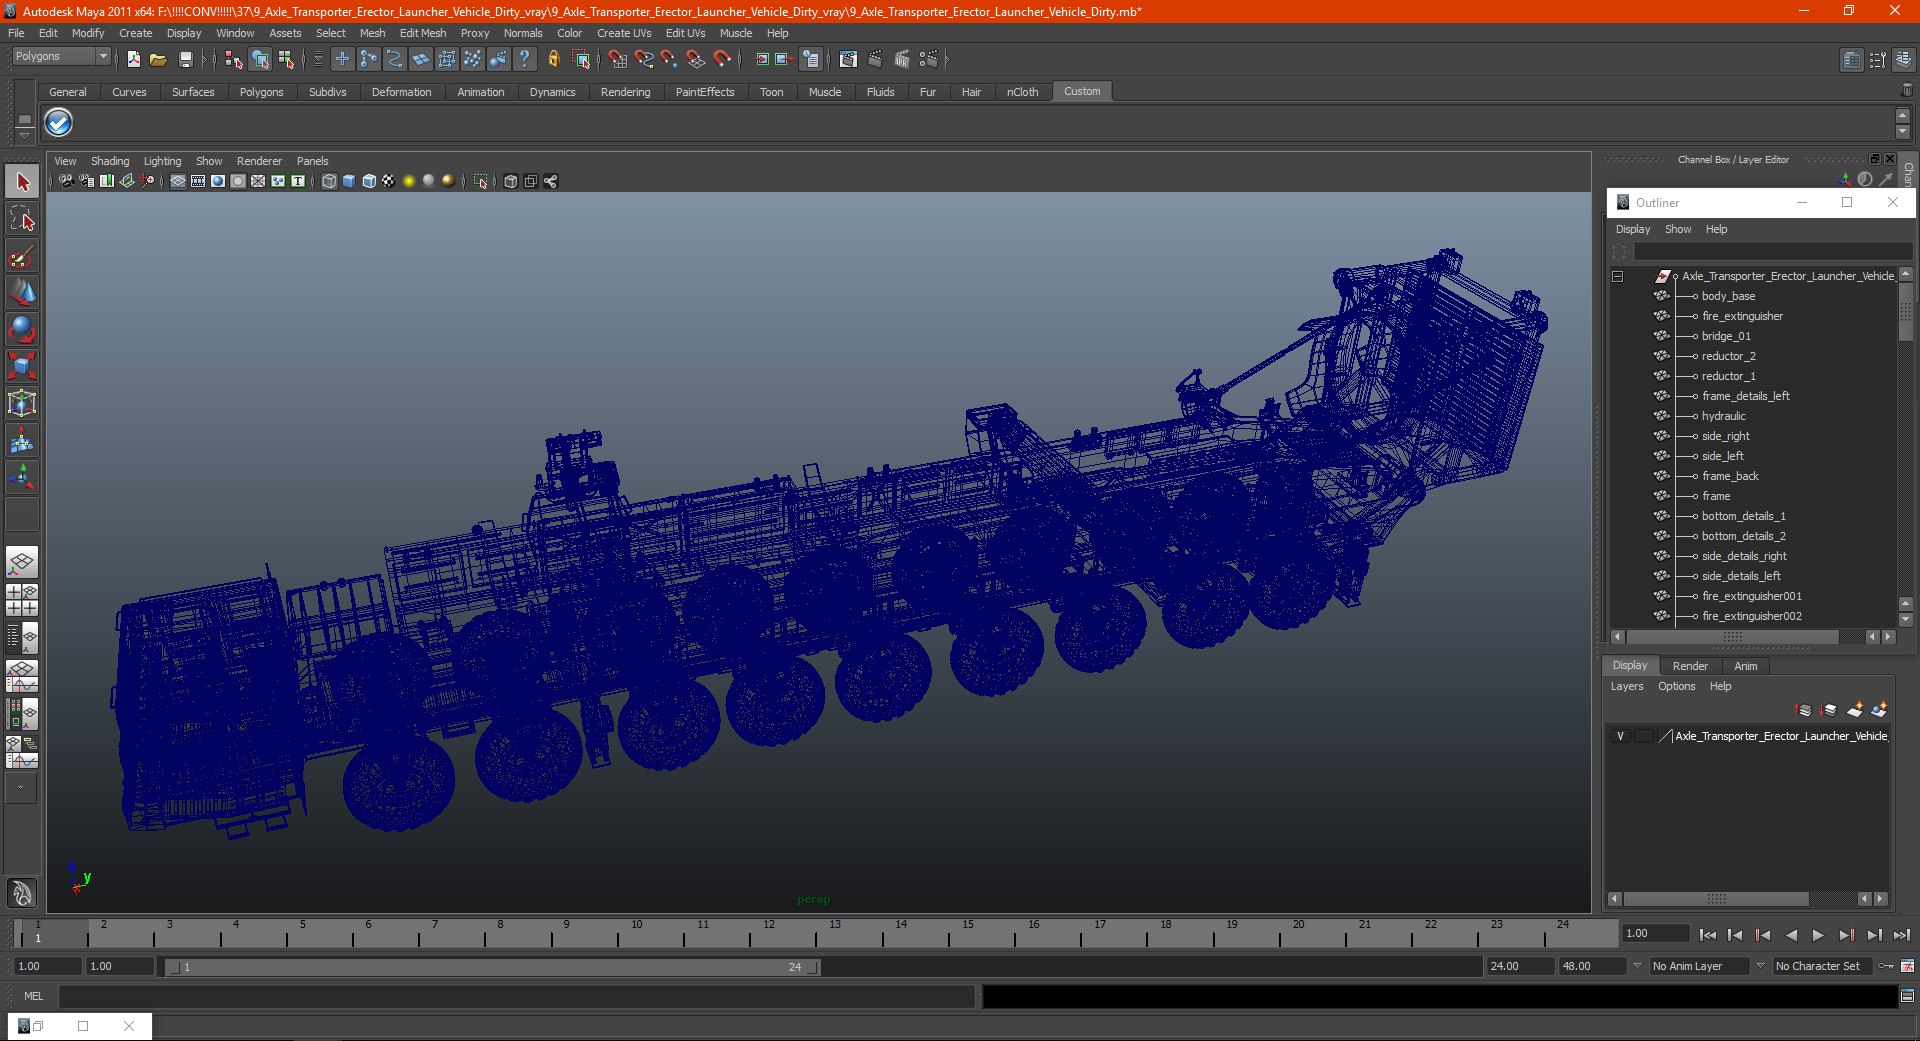Open Render Settings window
This screenshot has height=1041, width=1920.
(x=929, y=59)
